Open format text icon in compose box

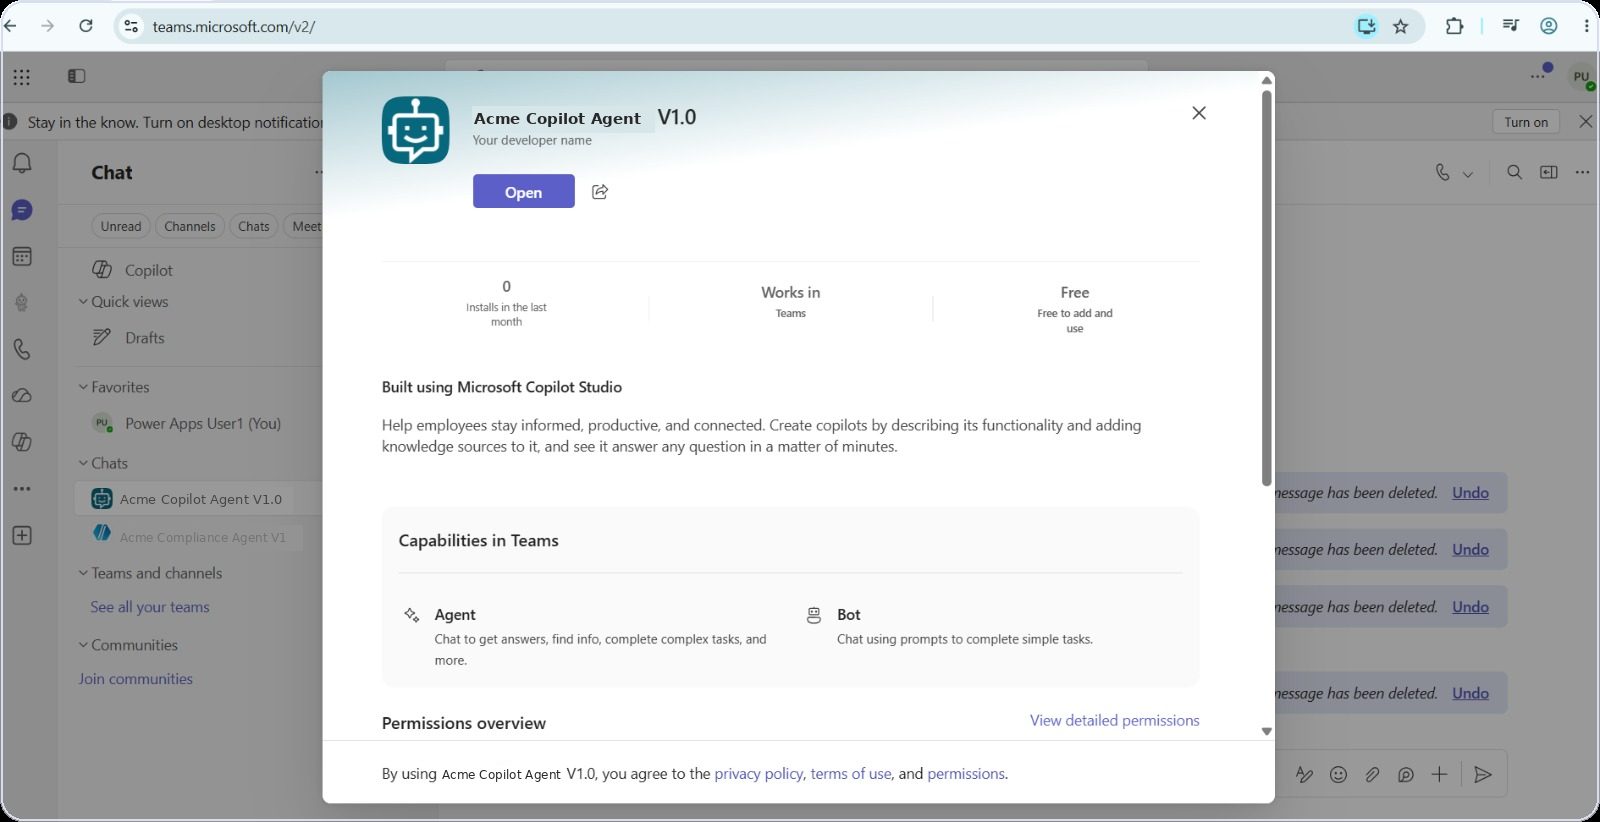click(1304, 774)
